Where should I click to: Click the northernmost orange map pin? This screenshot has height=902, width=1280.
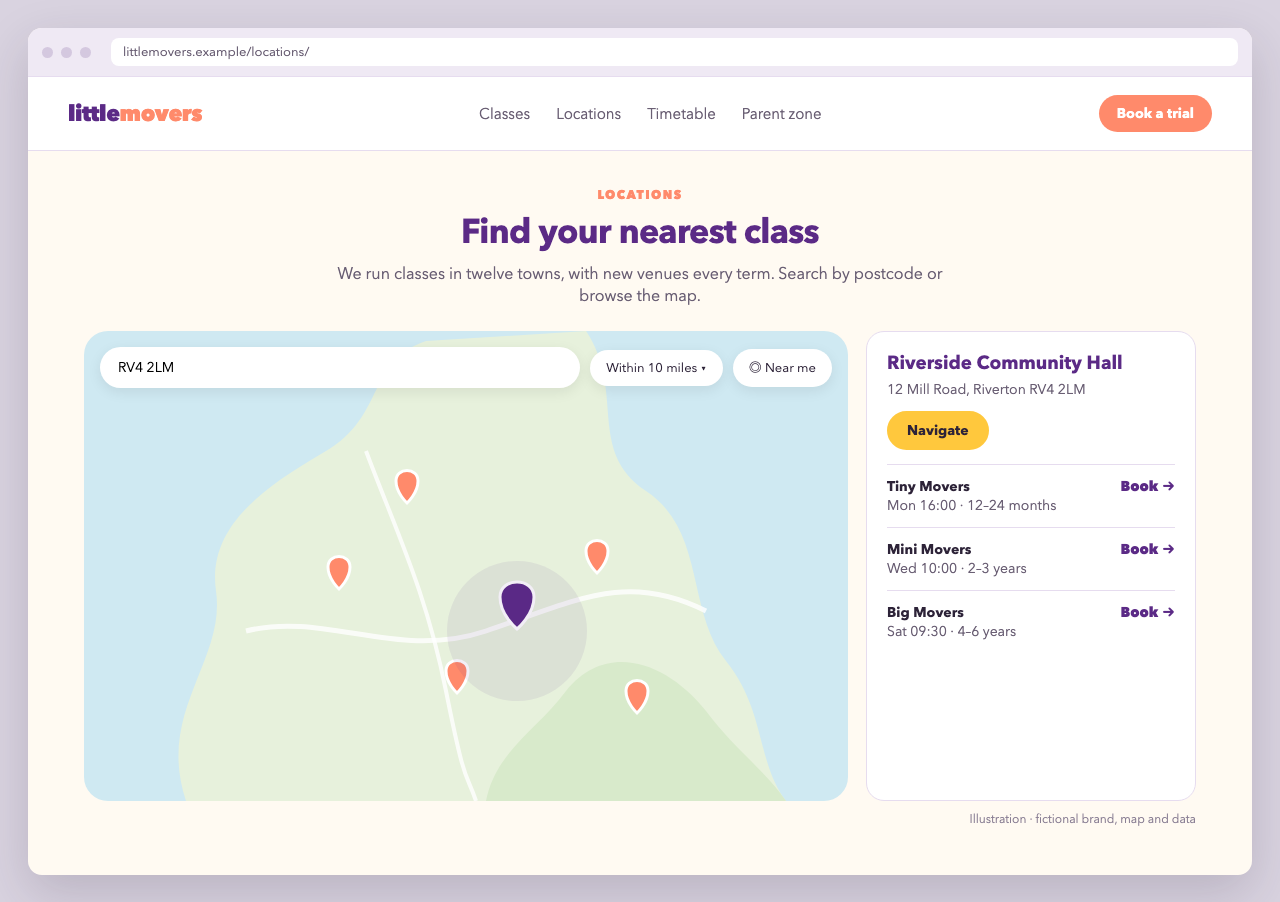[406, 486]
